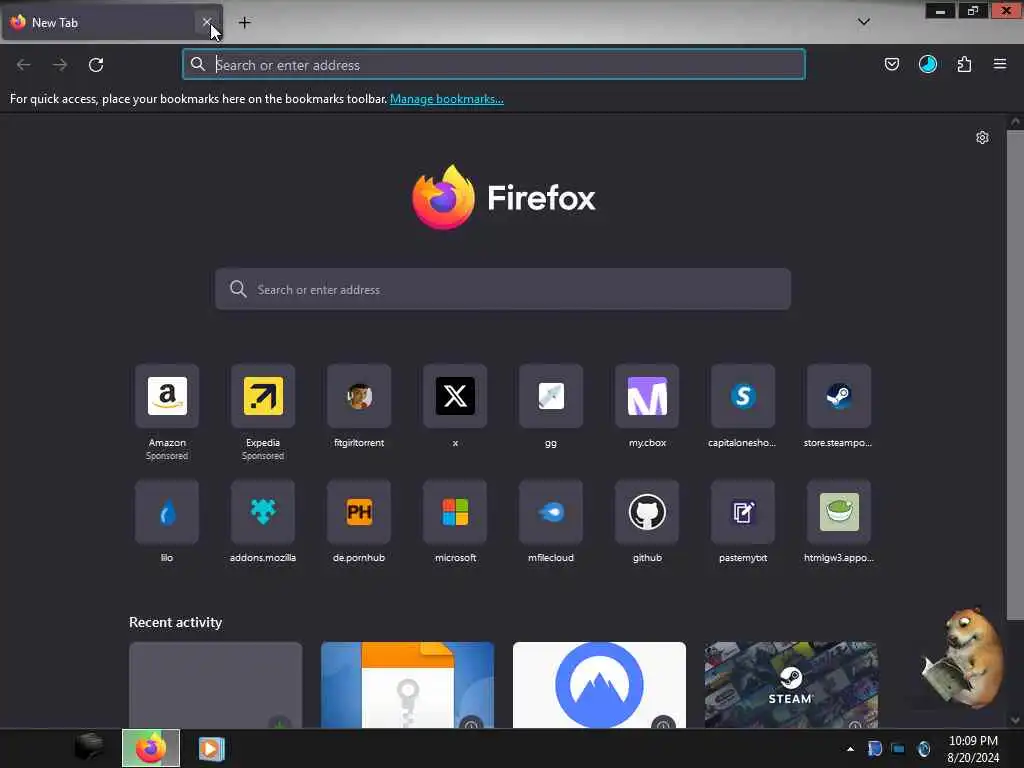This screenshot has width=1024, height=768.
Task: Open the hamburger application menu
Action: [1000, 64]
